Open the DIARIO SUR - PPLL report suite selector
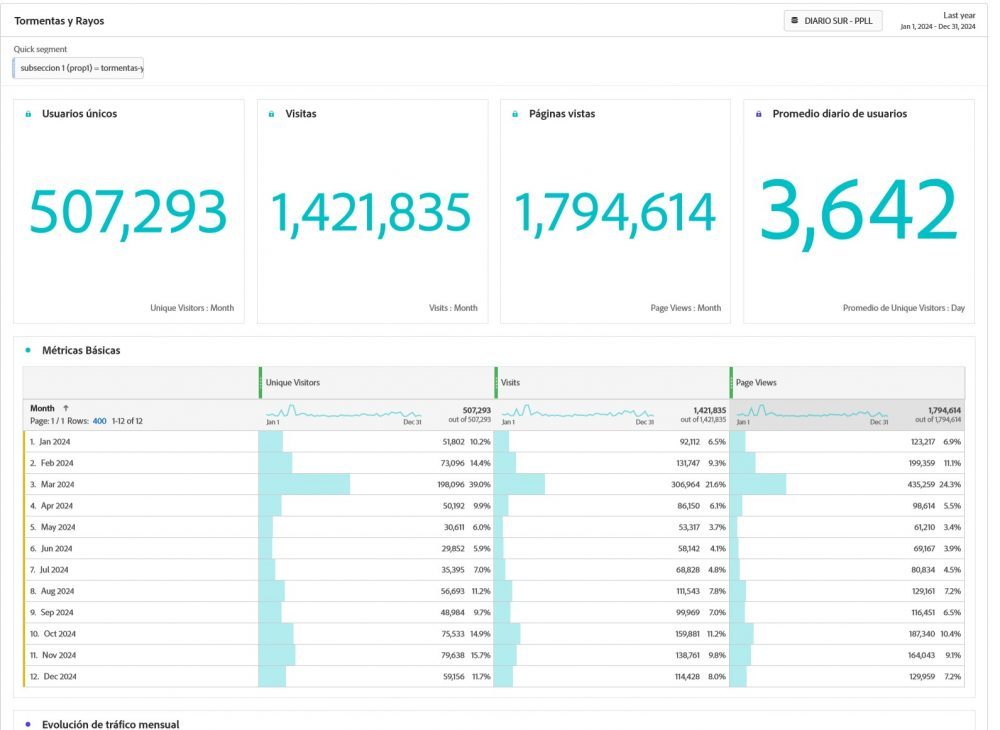Image resolution: width=1000 pixels, height=730 pixels. [x=833, y=20]
